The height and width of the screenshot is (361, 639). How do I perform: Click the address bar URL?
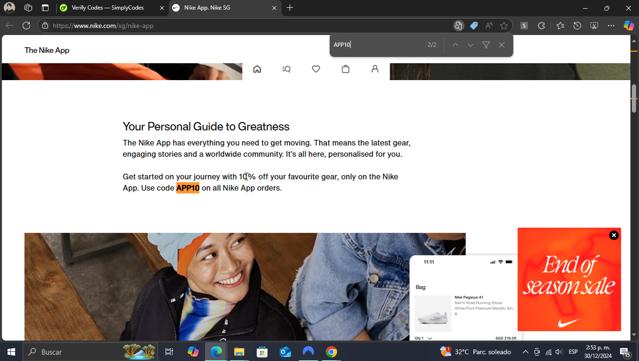pos(103,26)
